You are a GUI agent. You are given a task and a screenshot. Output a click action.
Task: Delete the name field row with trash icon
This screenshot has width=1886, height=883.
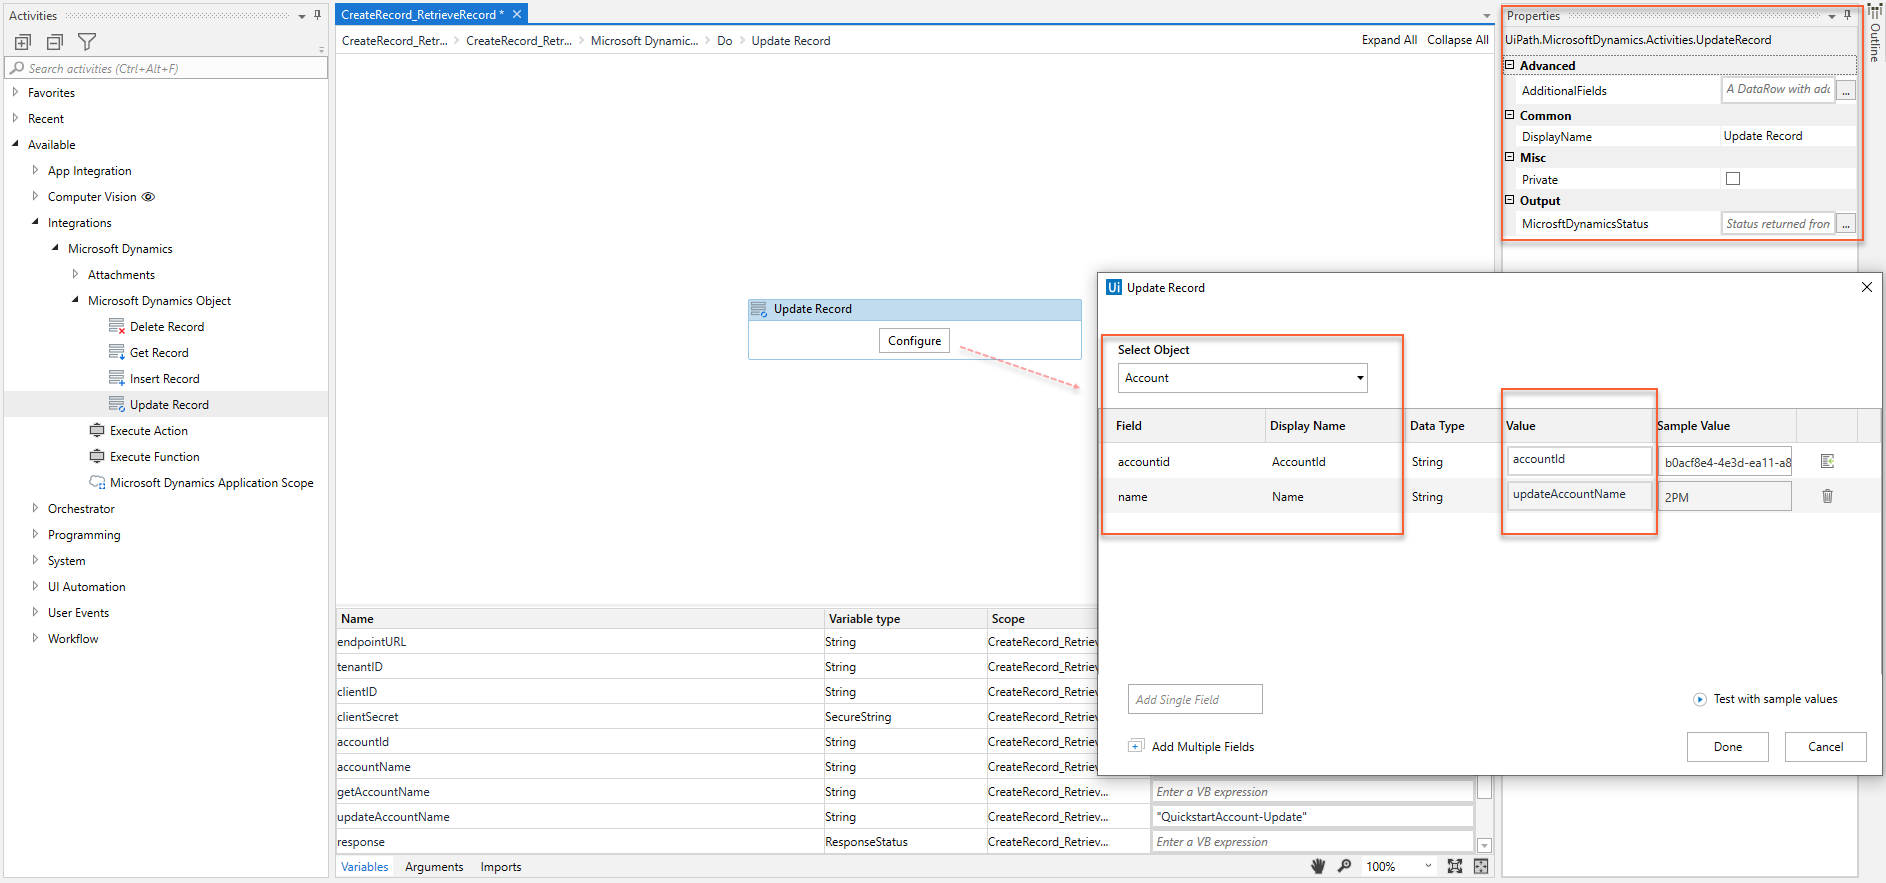(x=1827, y=496)
